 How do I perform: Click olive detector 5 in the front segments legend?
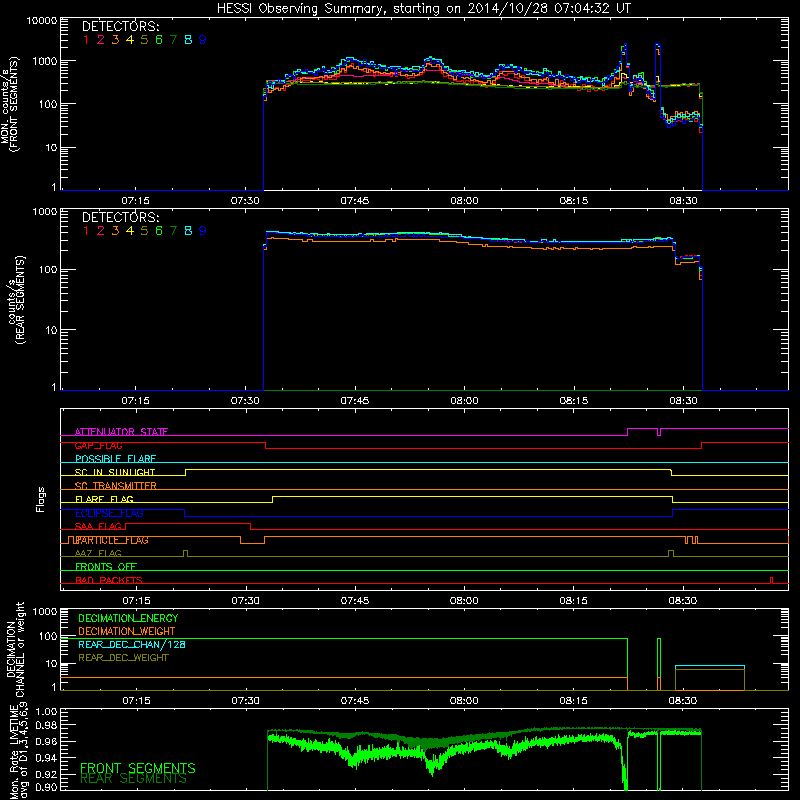[144, 40]
